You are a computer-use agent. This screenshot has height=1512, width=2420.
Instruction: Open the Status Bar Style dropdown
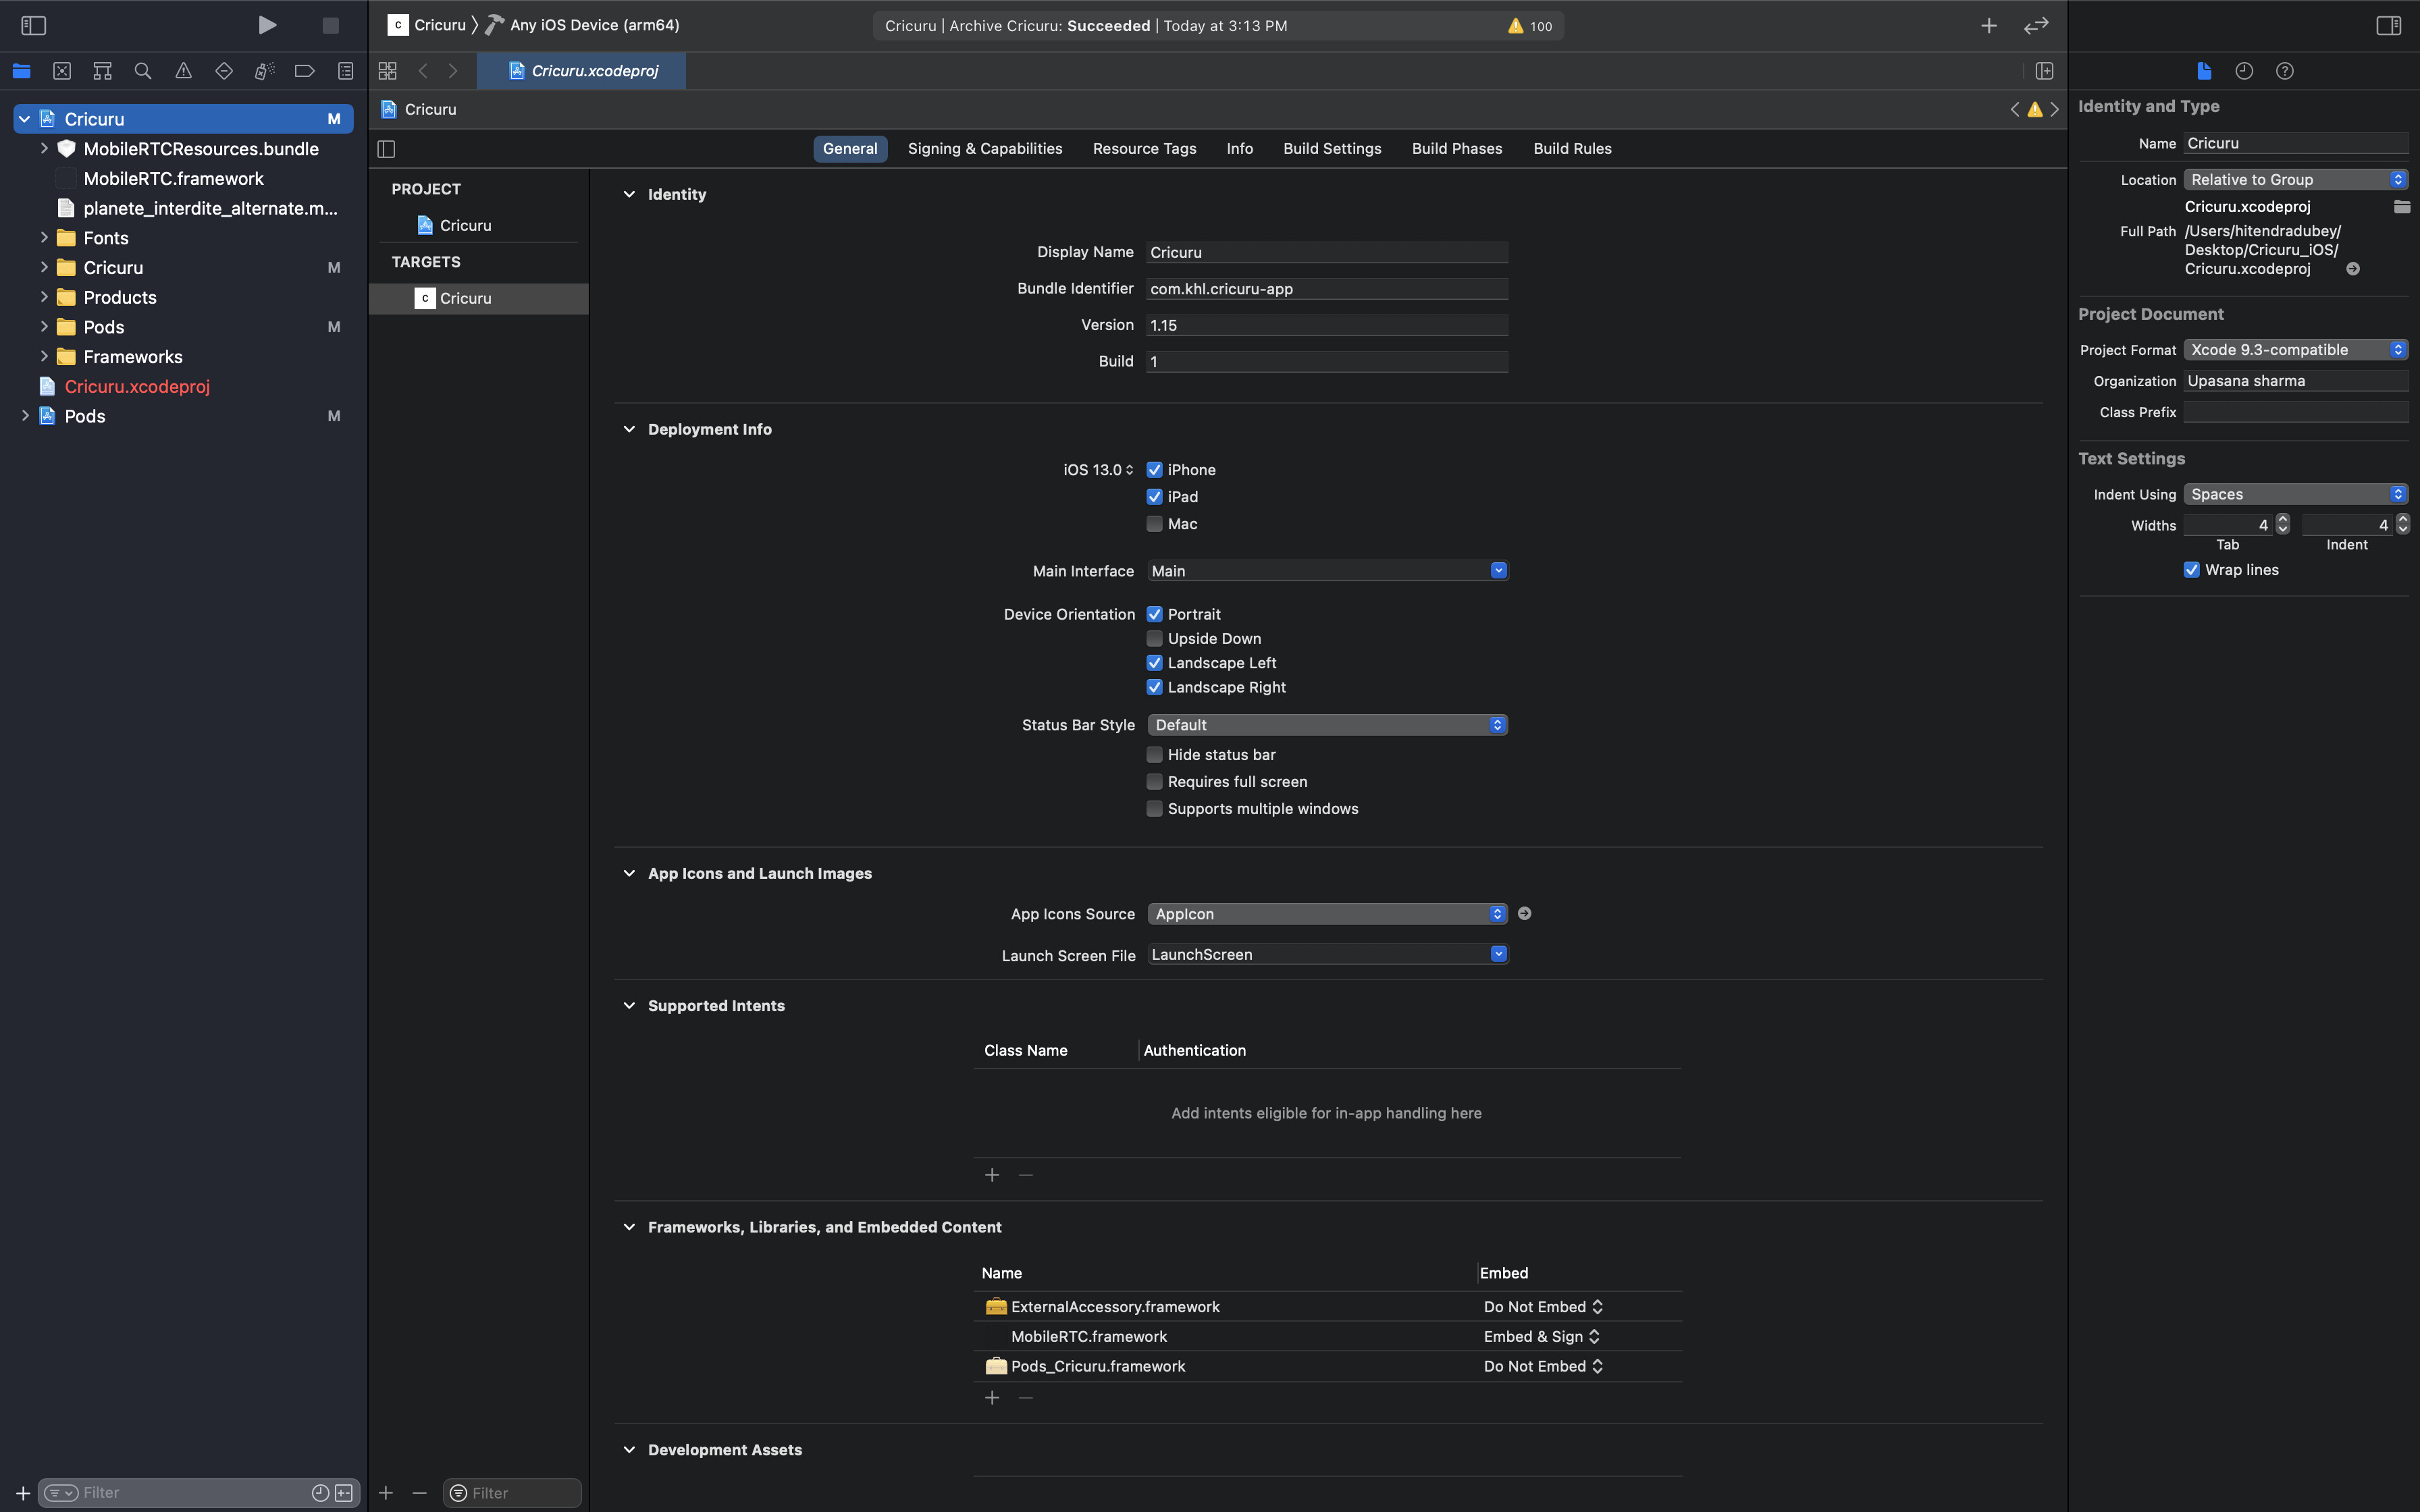coord(1326,725)
